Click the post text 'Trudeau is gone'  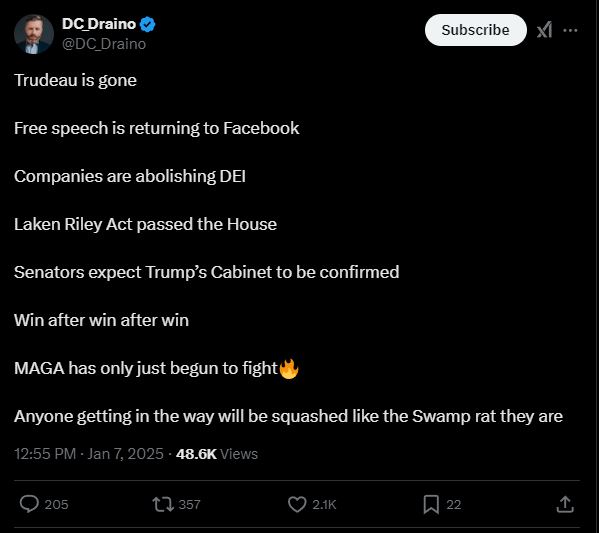point(75,80)
